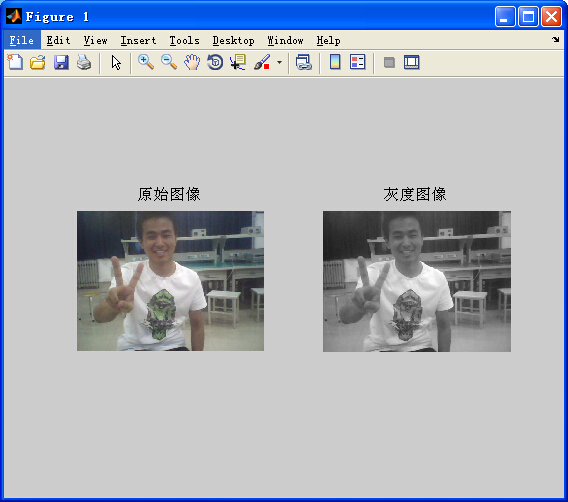Expand the Brush color dropdown arrow
Screen dimensions: 568x502
pos(279,62)
